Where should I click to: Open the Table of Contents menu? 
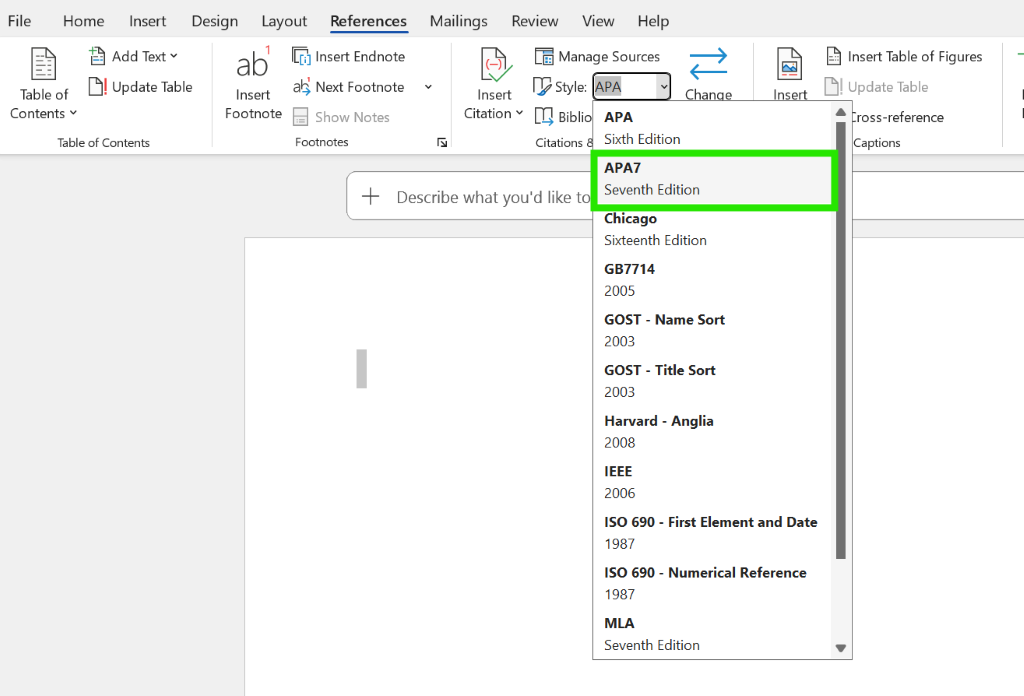point(43,84)
